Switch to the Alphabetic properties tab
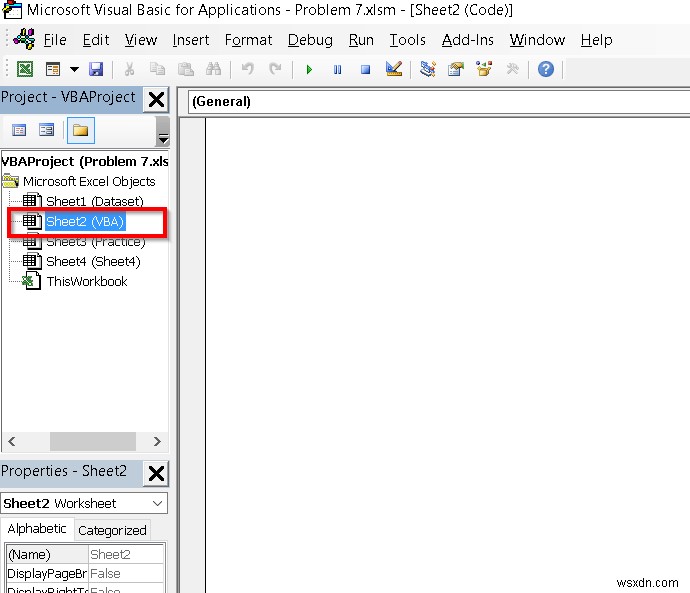The image size is (690, 593). 37,529
